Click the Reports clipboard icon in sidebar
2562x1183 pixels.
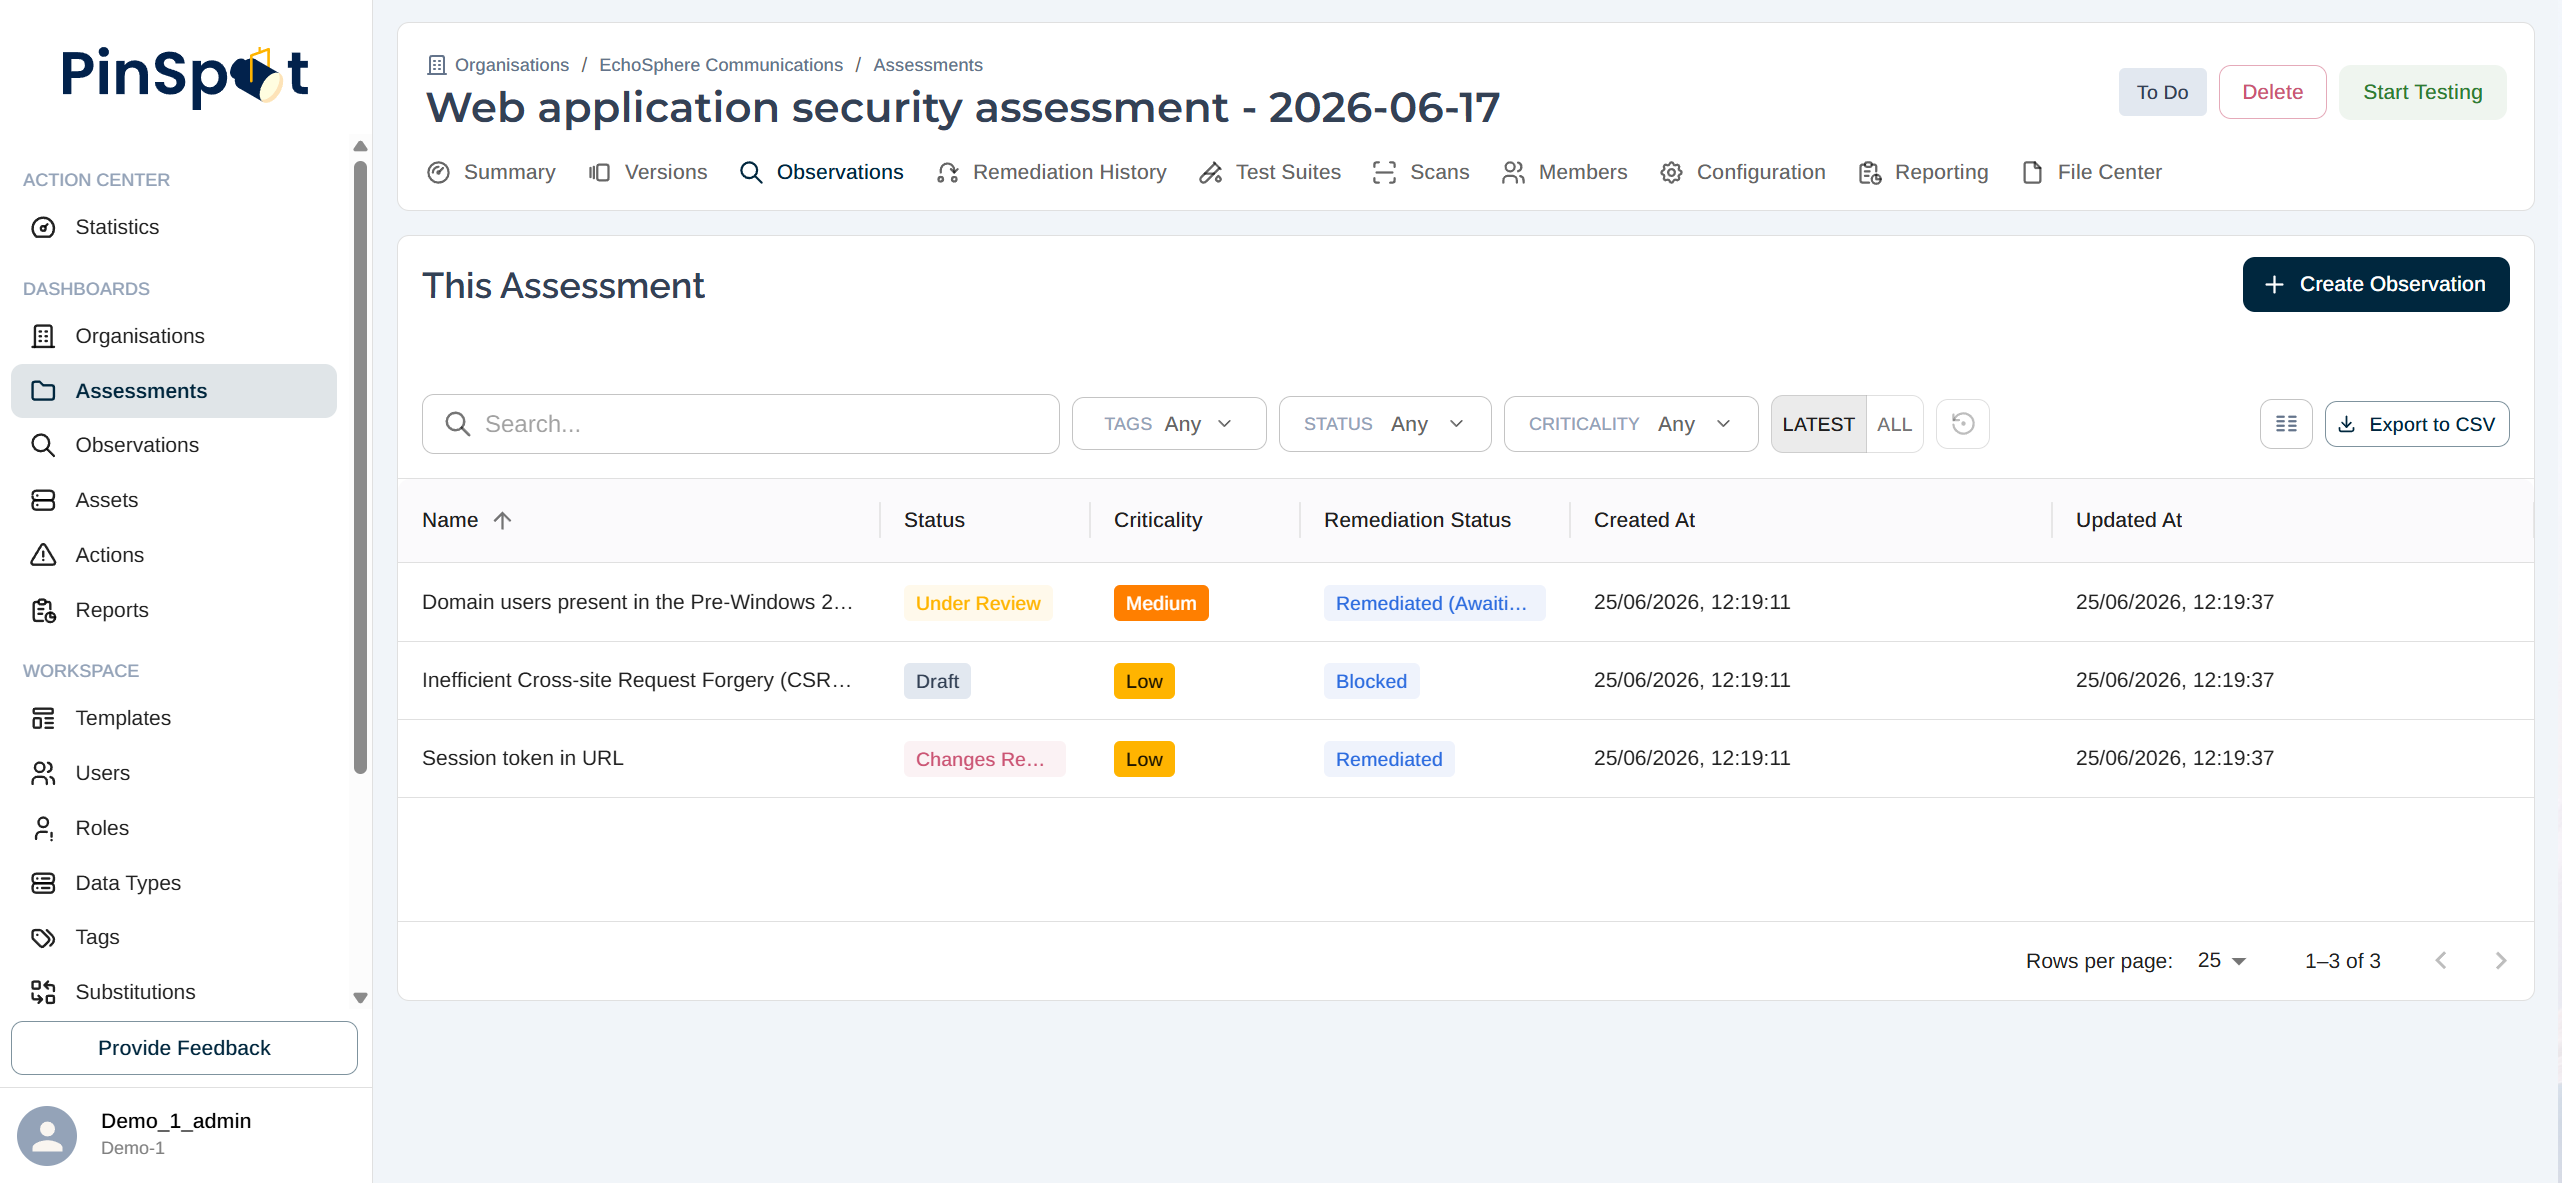pos(43,610)
